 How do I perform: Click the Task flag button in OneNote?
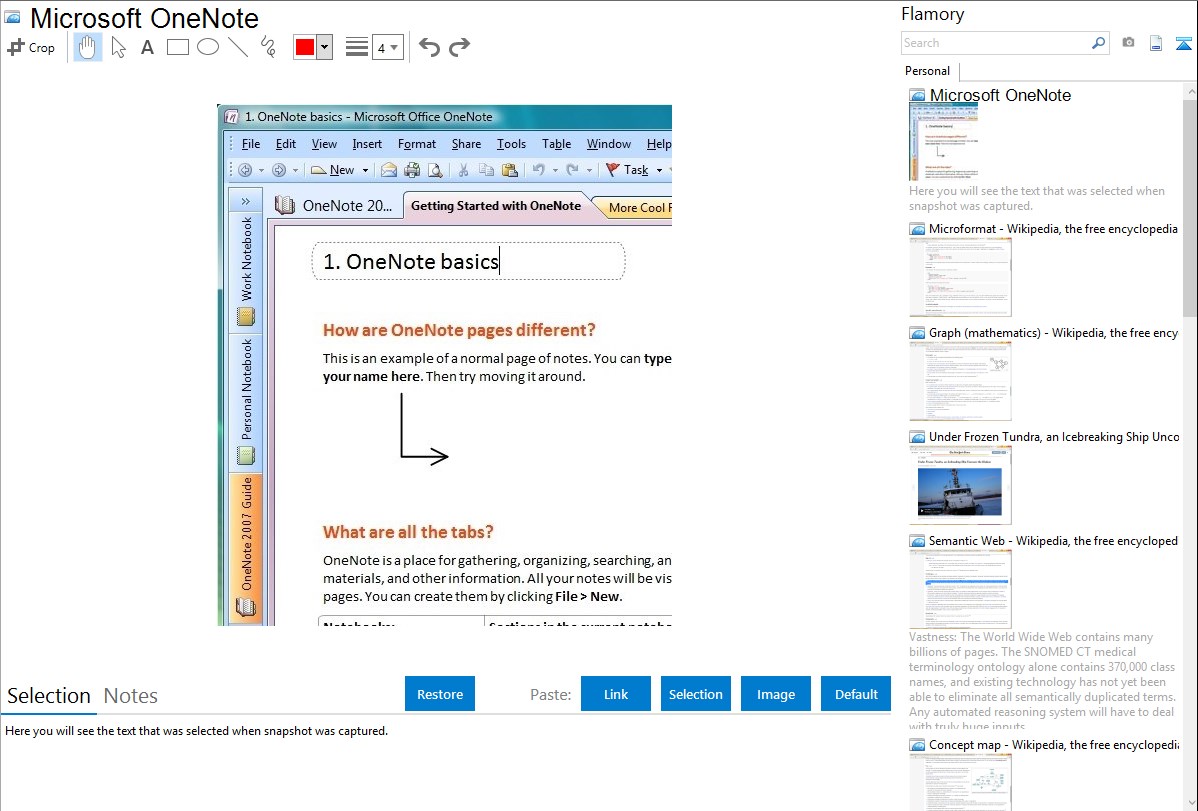pos(627,170)
